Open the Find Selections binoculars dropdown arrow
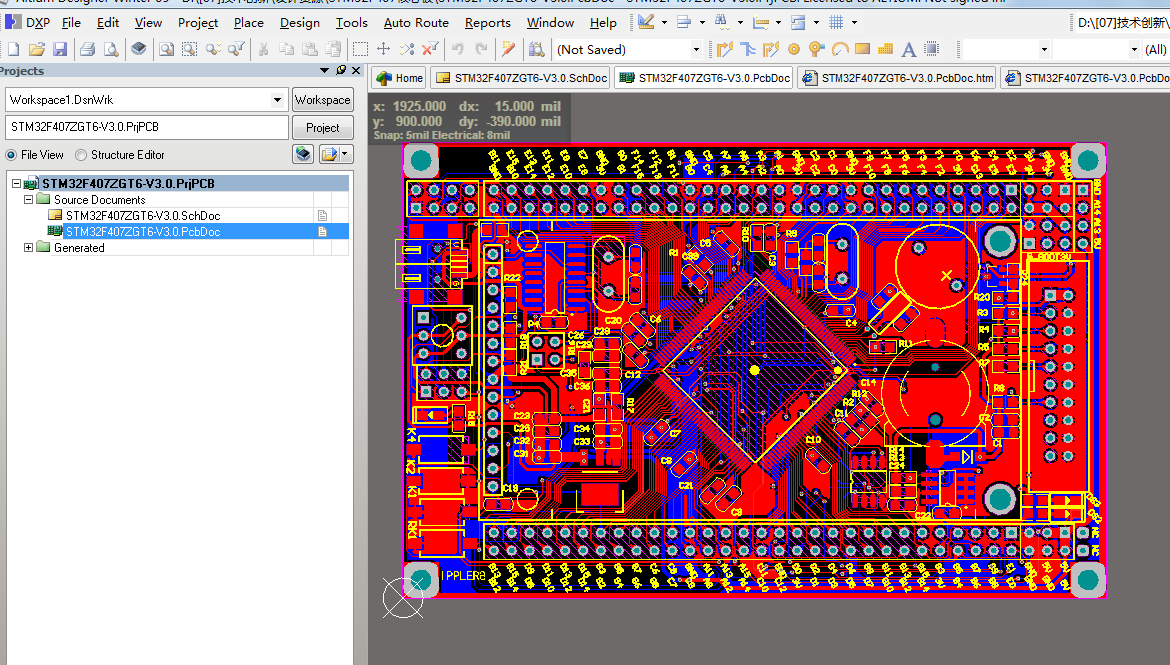Viewport: 1170px width, 665px height. pyautogui.click(x=740, y=22)
